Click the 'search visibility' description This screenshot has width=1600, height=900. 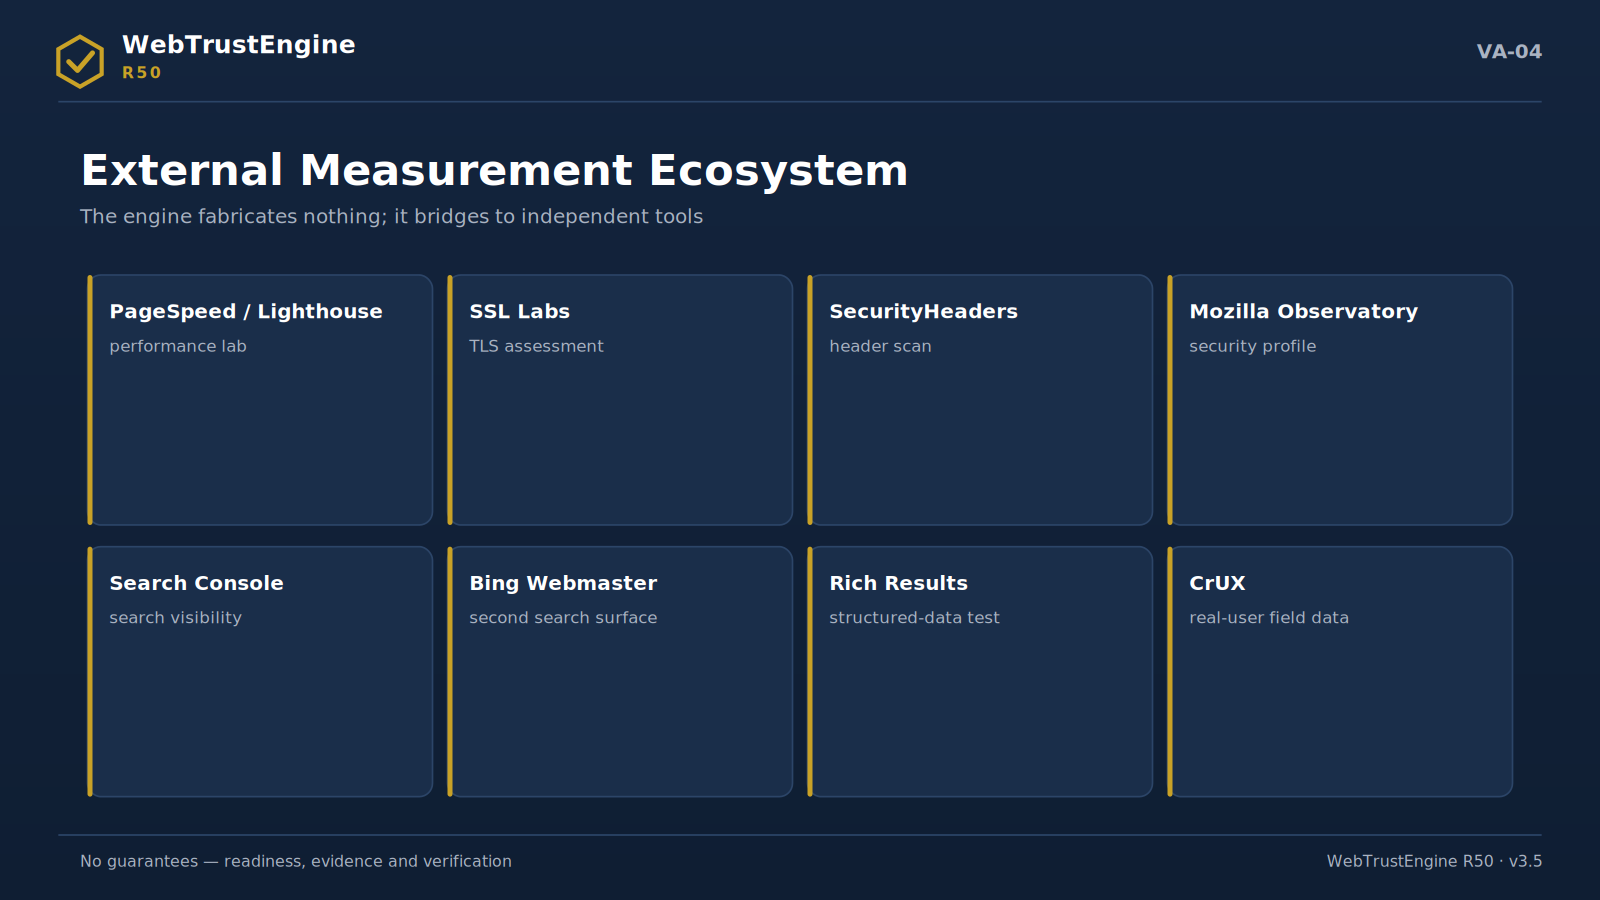point(175,618)
